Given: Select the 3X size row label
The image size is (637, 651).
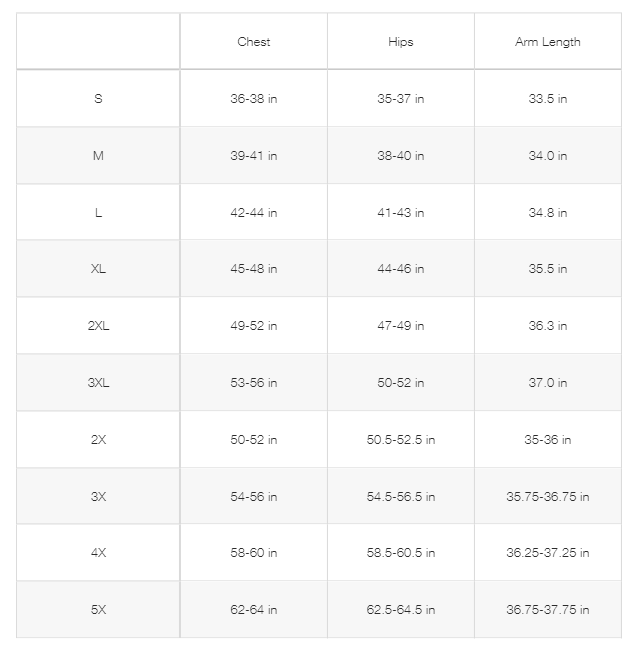Looking at the screenshot, I should coord(98,497).
